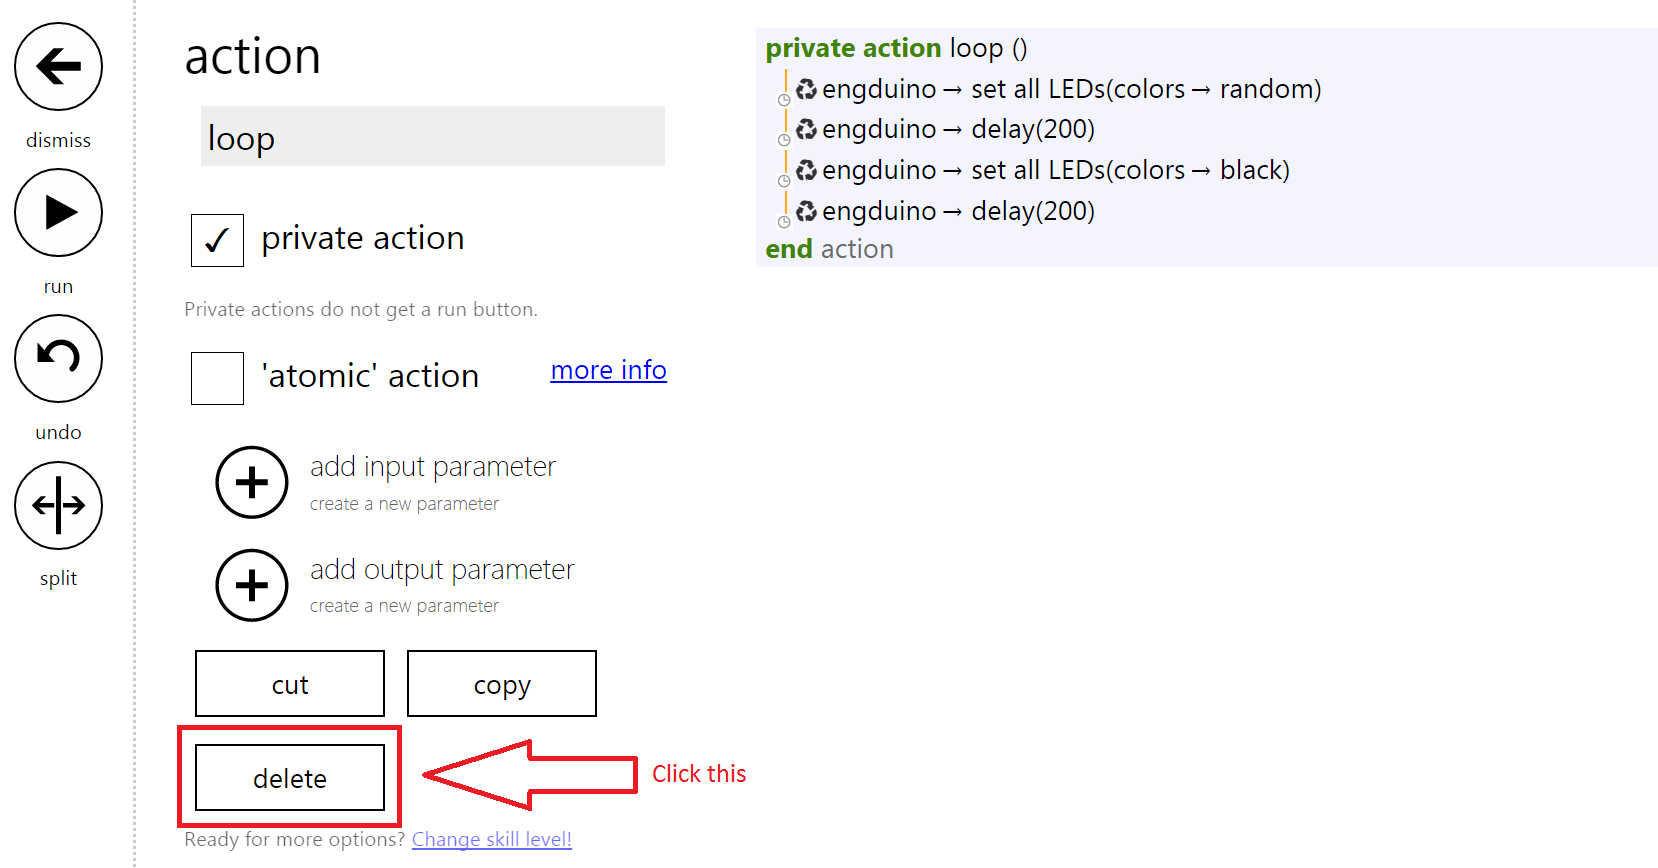Click recycle icon on set all LEDs random line
This screenshot has height=868, width=1658.
(806, 90)
